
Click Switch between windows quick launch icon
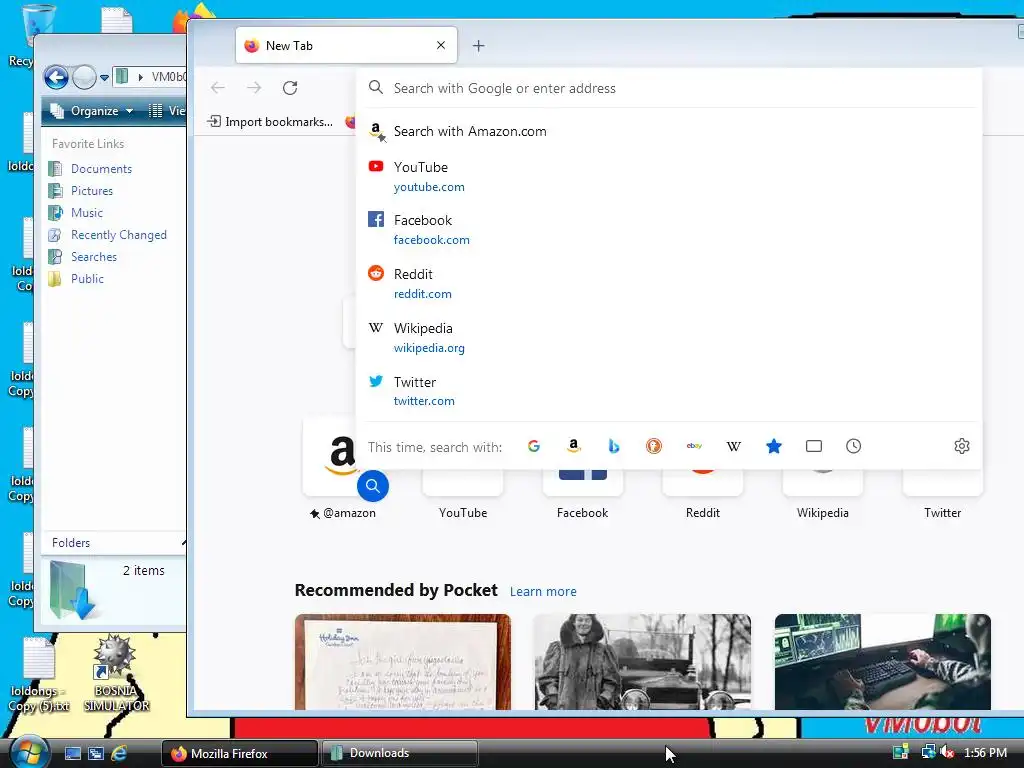(x=96, y=753)
